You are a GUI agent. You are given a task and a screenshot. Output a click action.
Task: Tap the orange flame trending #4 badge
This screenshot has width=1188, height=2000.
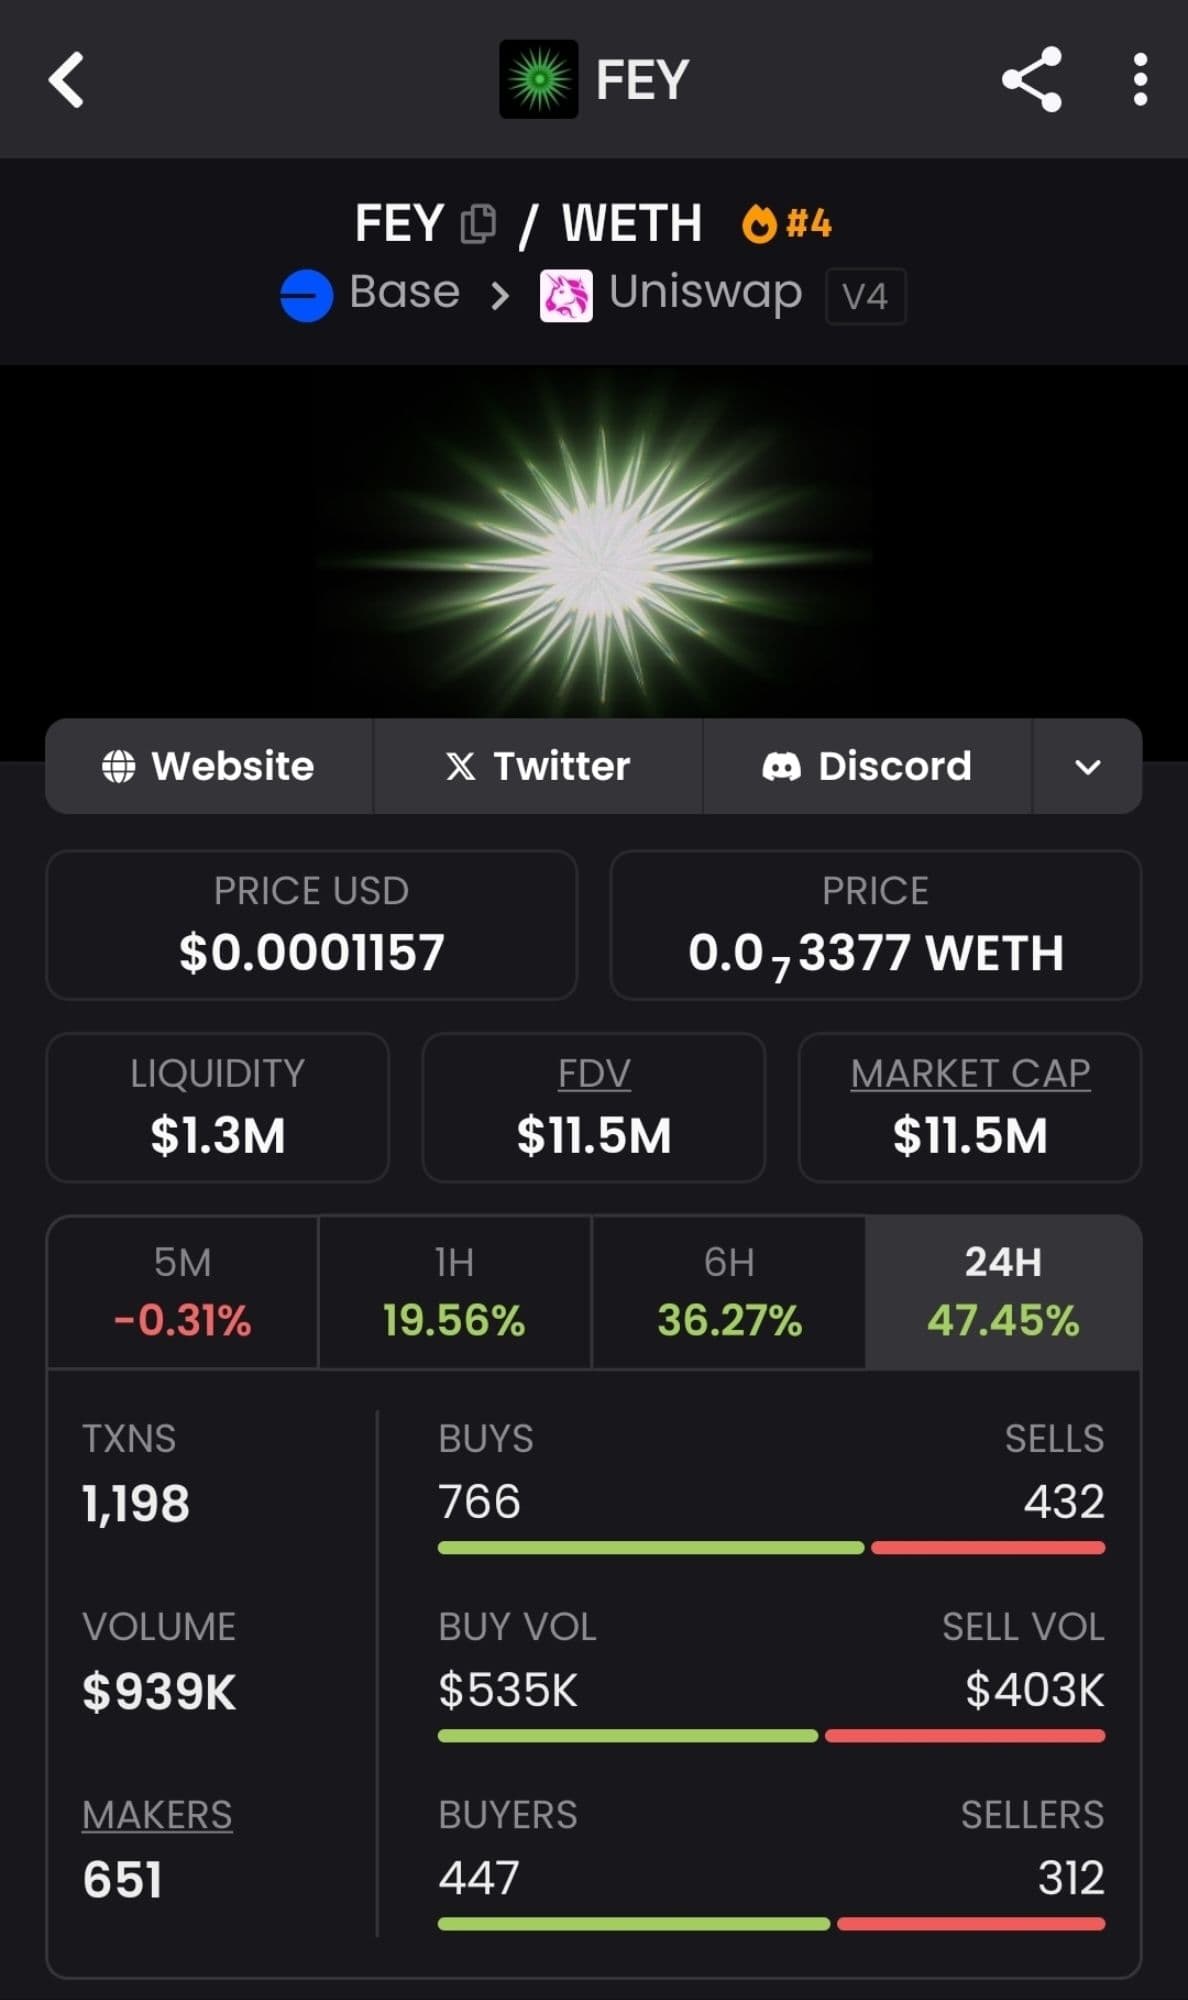pyautogui.click(x=786, y=223)
